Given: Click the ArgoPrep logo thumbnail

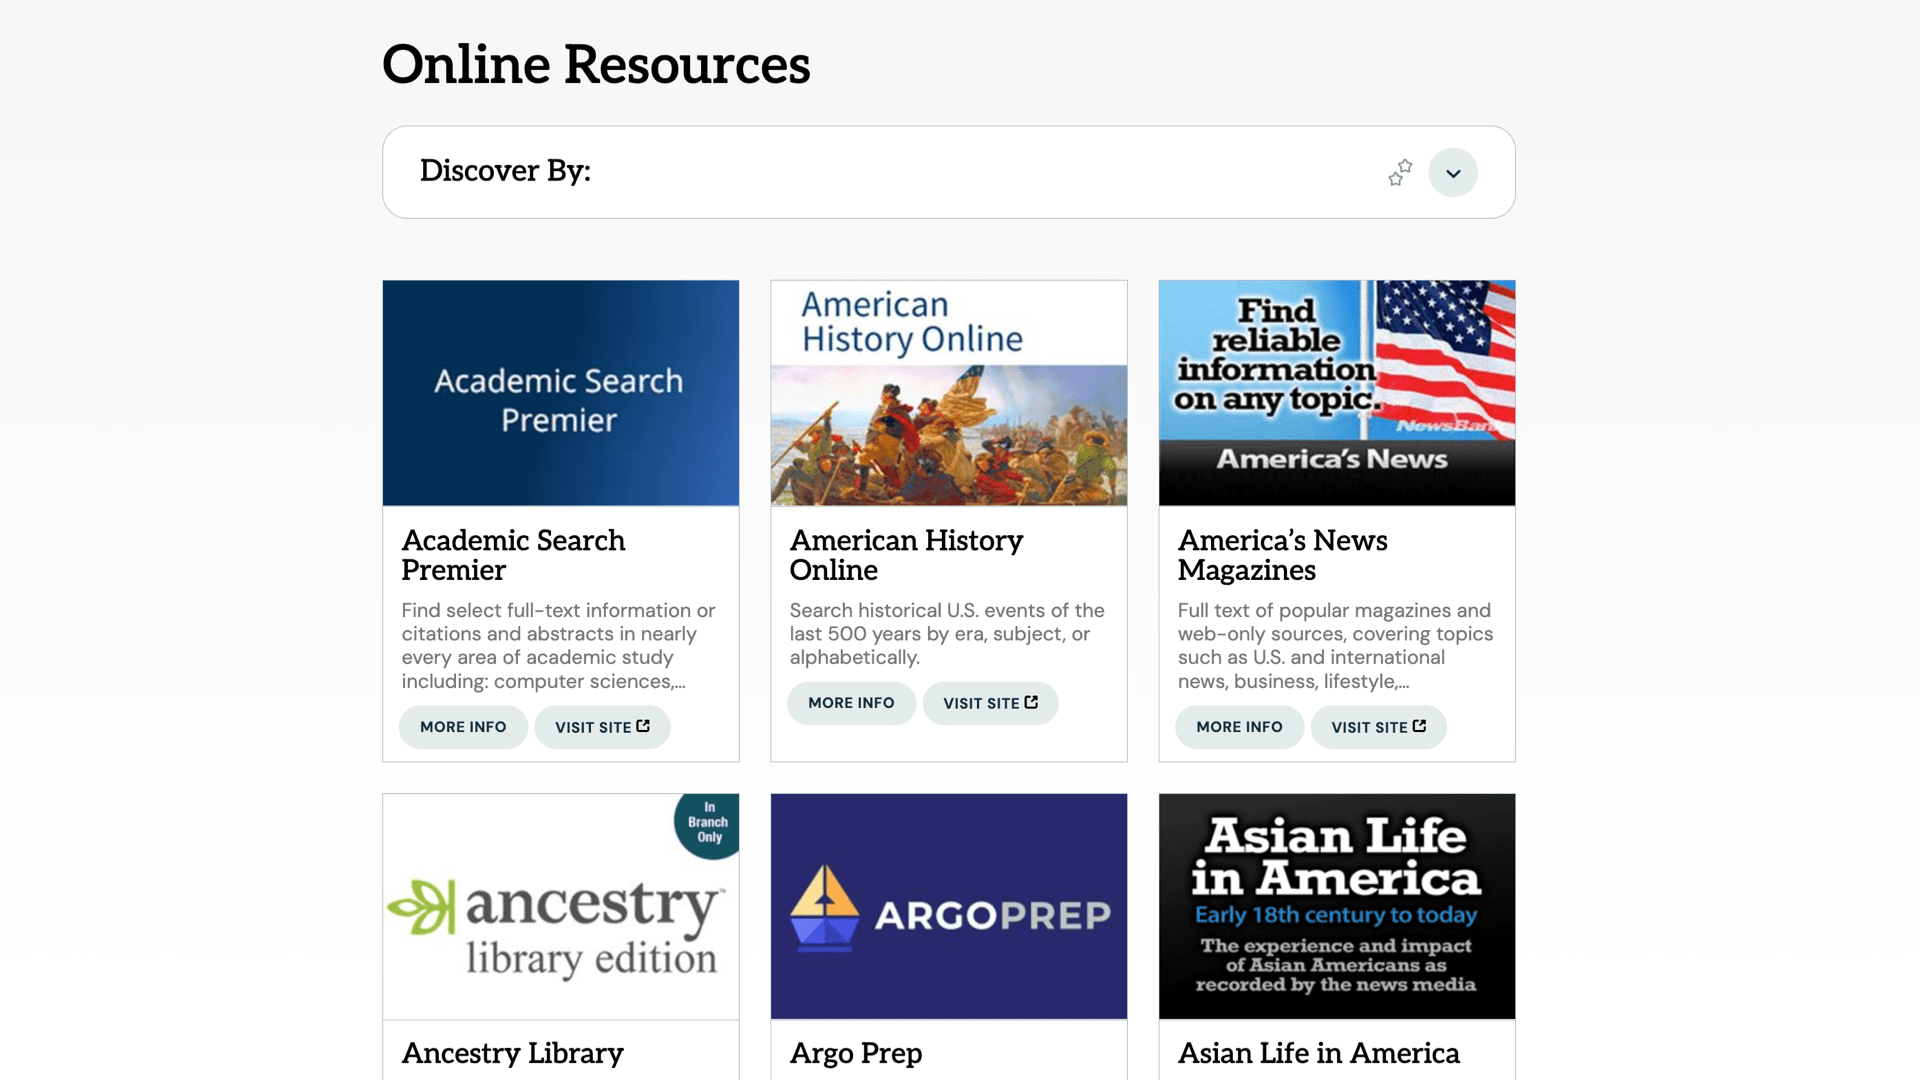Looking at the screenshot, I should coord(948,906).
